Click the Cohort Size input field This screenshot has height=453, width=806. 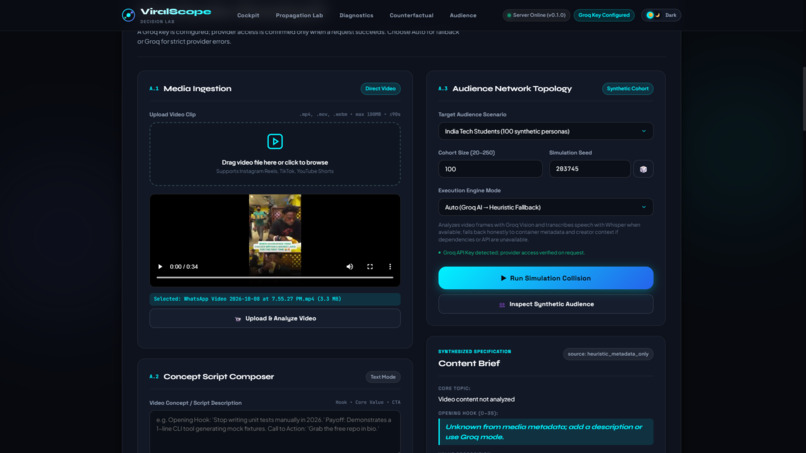tap(490, 169)
